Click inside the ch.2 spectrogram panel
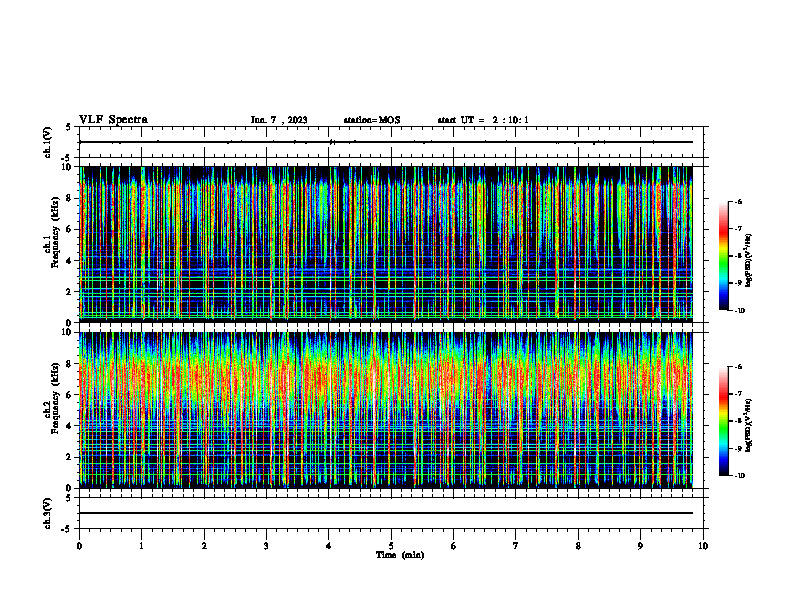Image resolution: width=792 pixels, height=612 pixels. pos(386,410)
